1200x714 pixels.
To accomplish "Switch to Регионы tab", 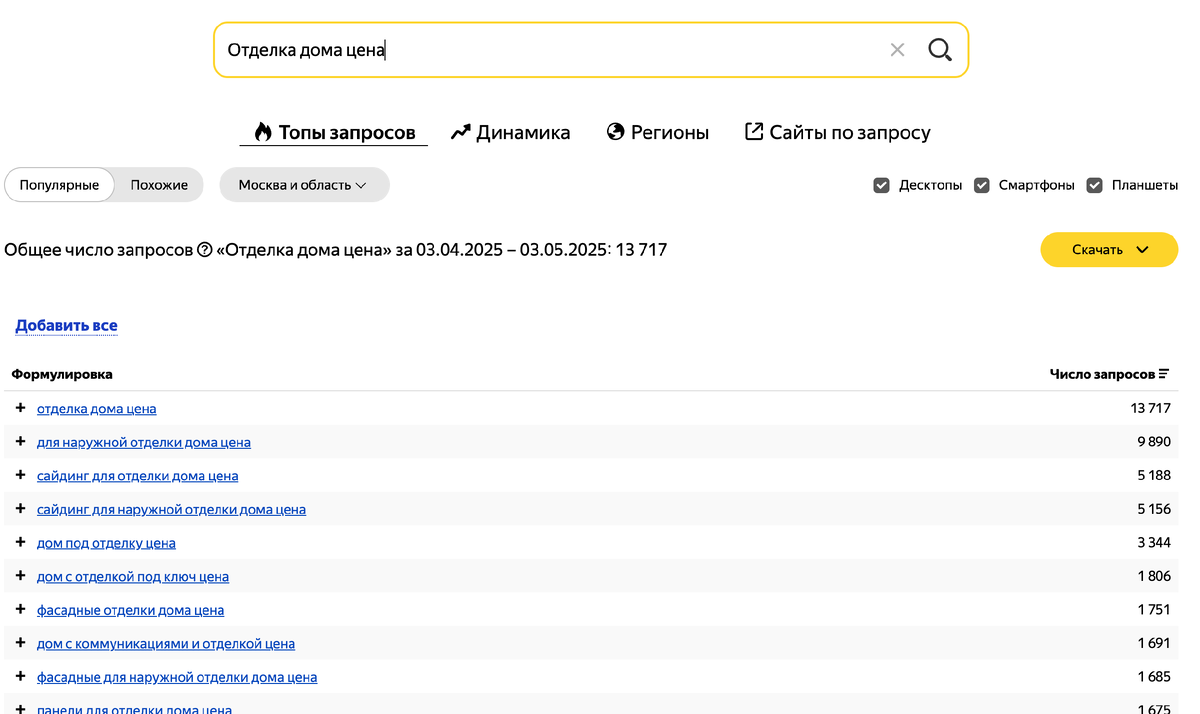I will tap(657, 132).
